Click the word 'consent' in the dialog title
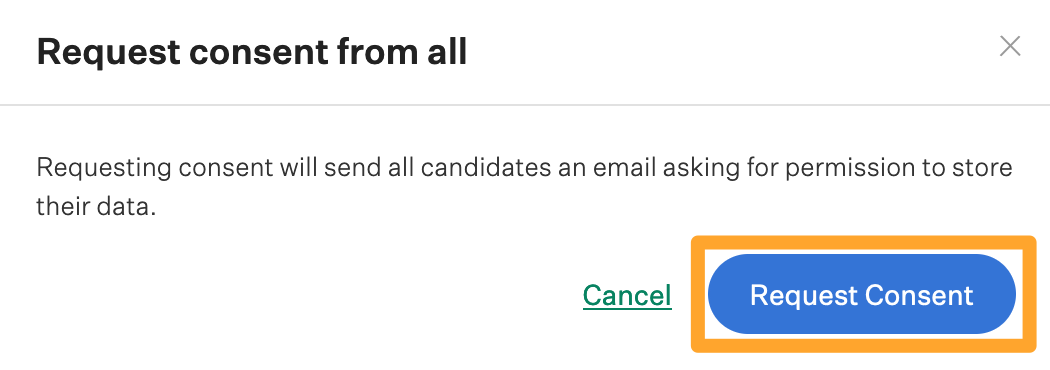Screen dimensions: 1050x370 point(256,52)
